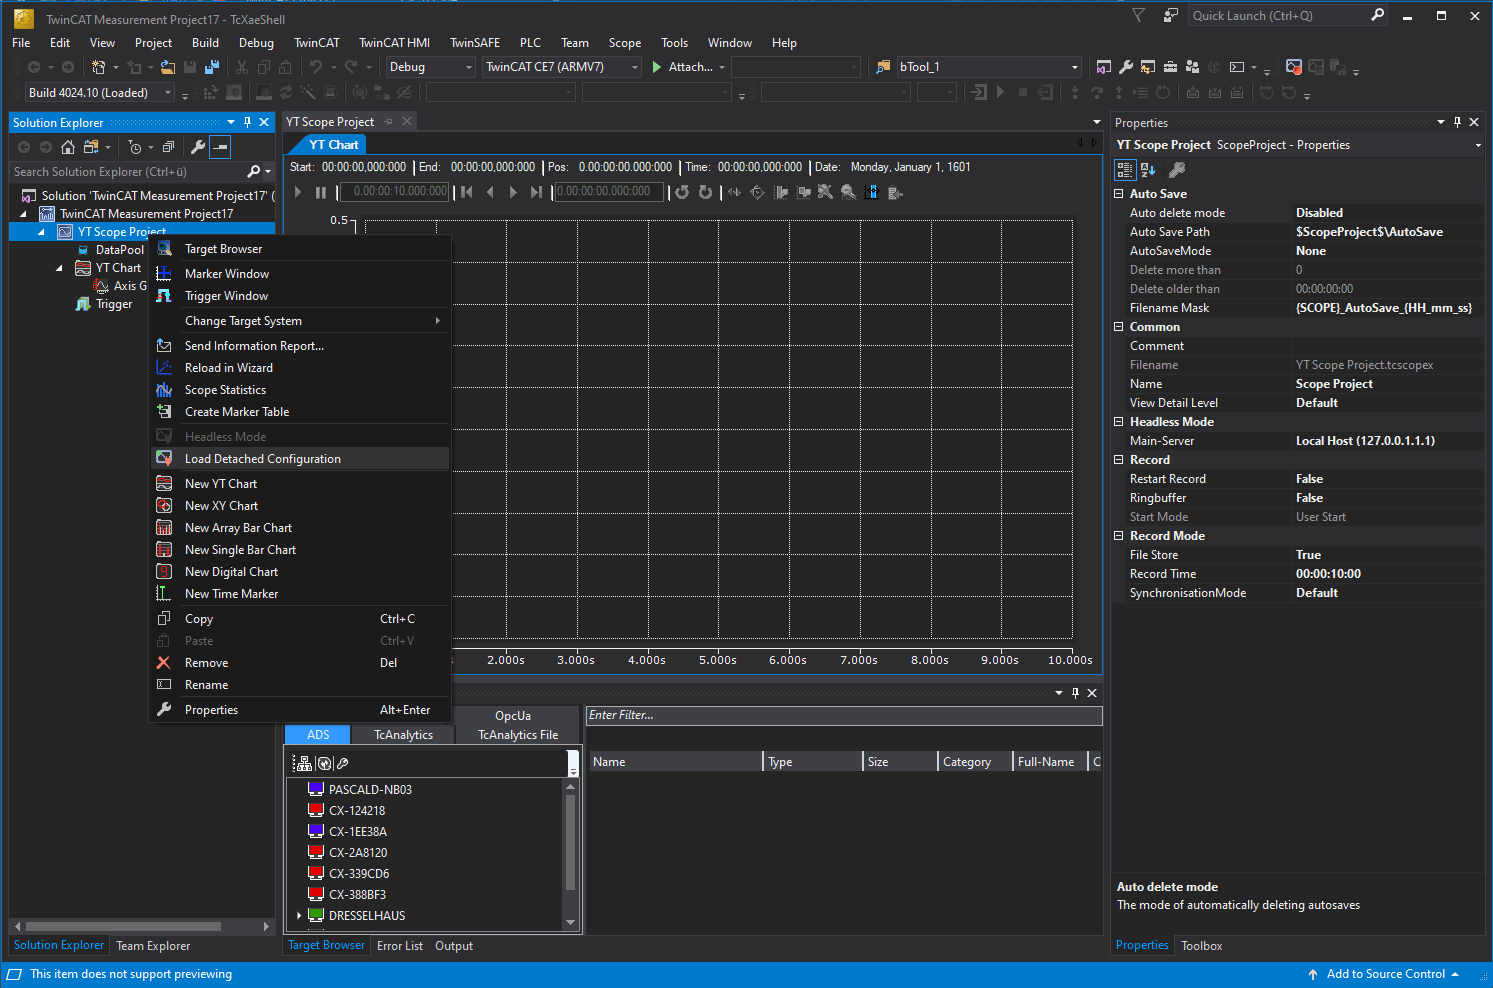Click the Home icon in Solution Explorer toolbar
The image size is (1493, 988).
click(x=68, y=147)
